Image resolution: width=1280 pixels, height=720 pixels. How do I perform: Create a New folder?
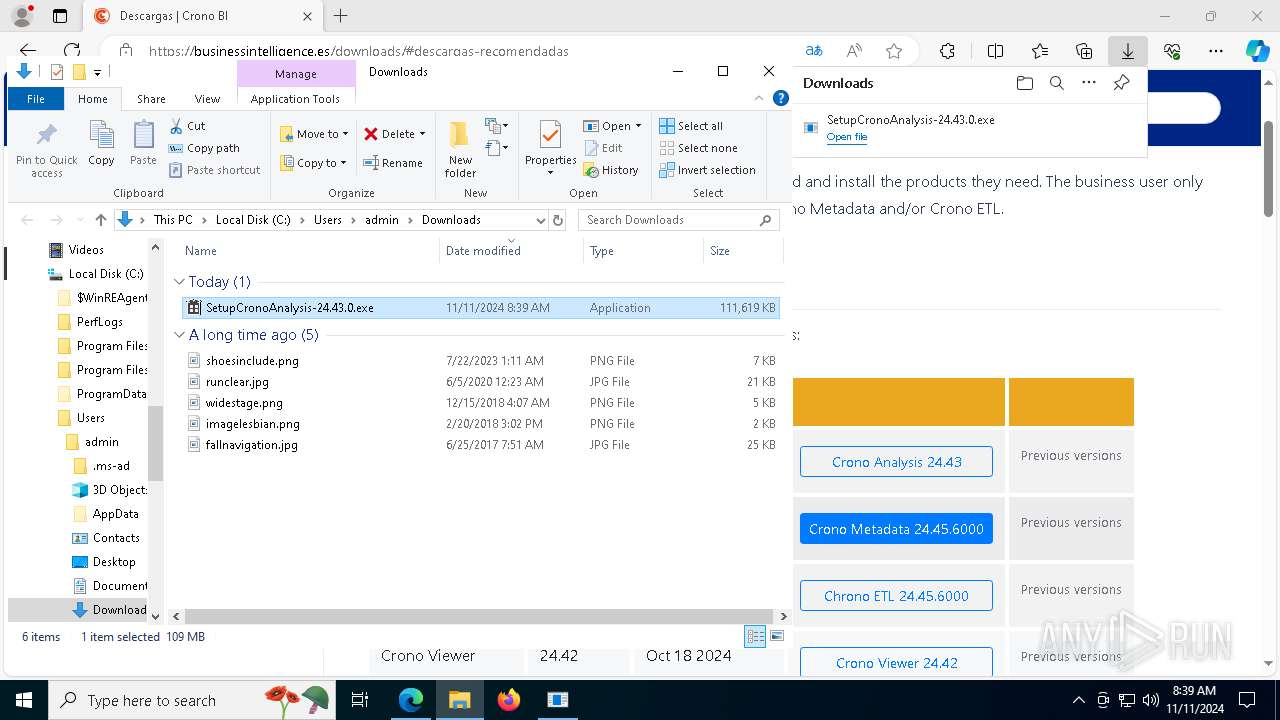pos(460,149)
